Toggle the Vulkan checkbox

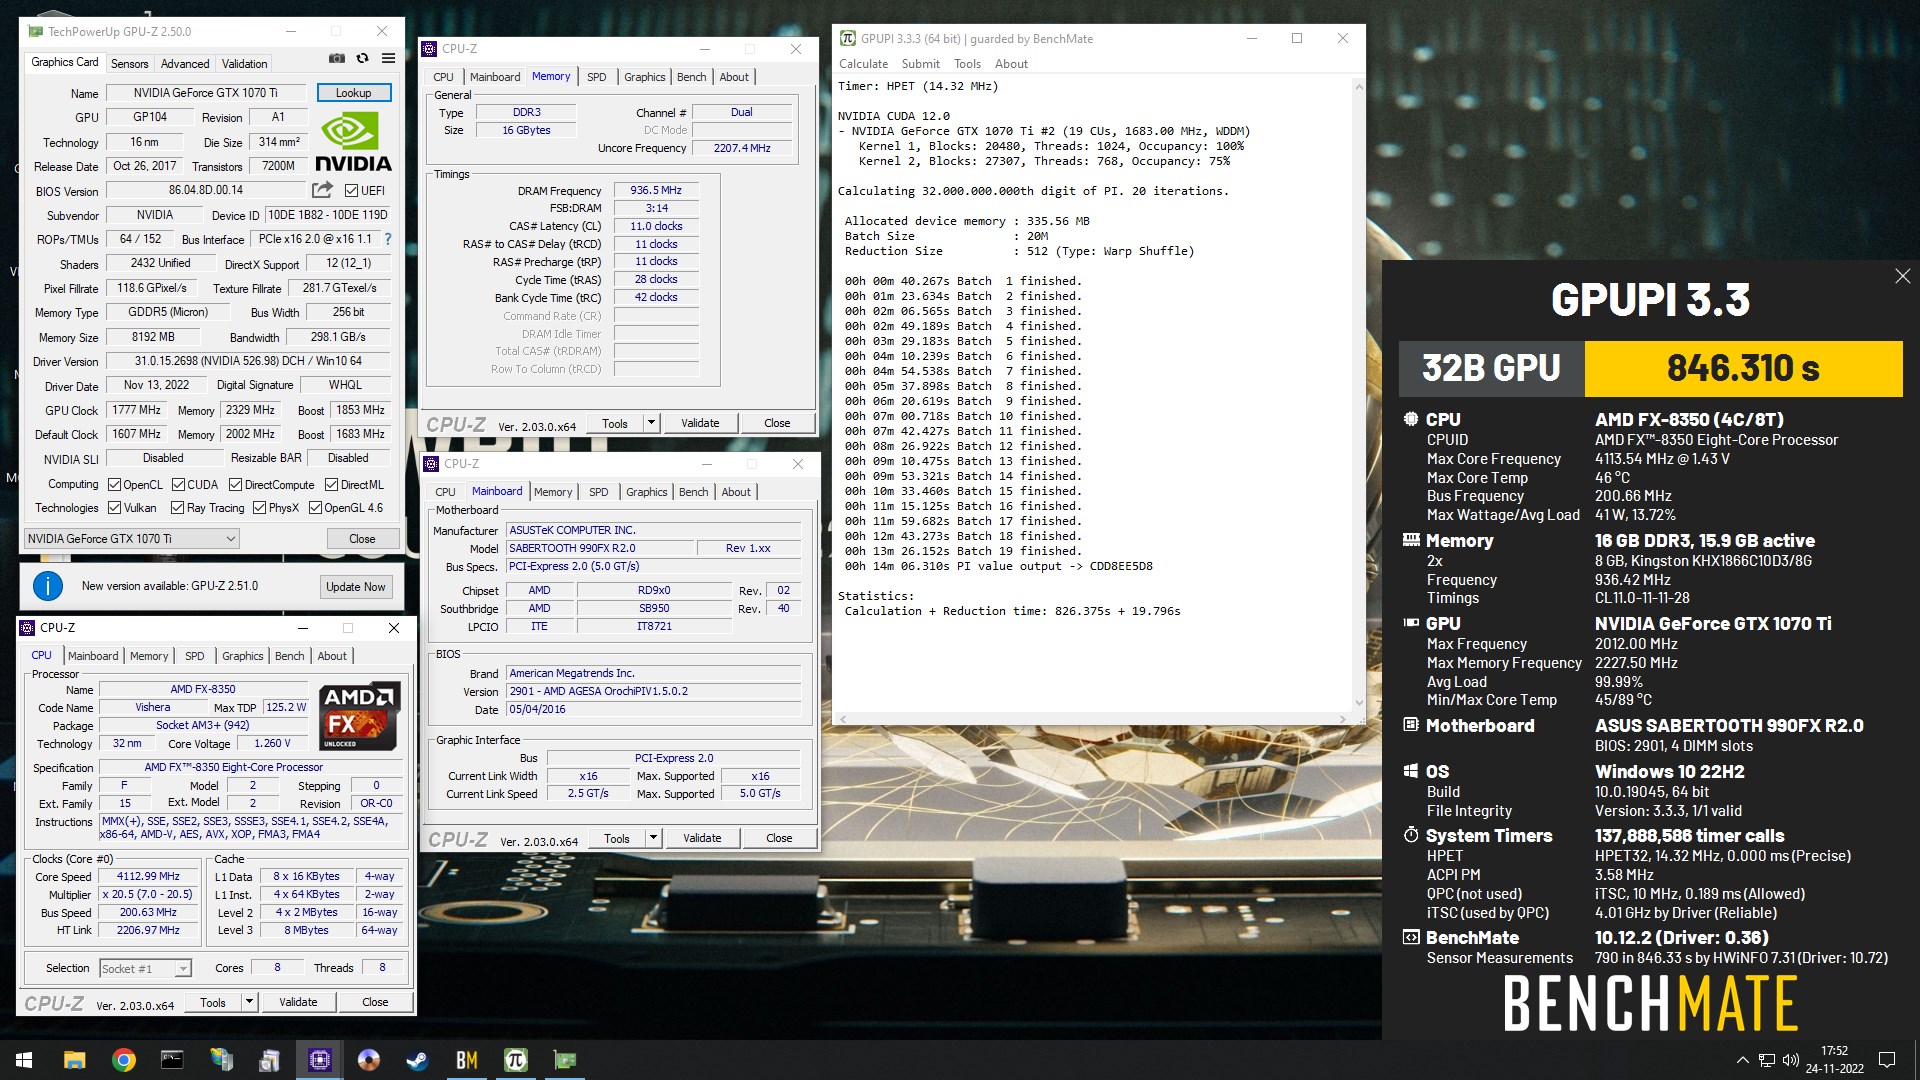pos(114,508)
